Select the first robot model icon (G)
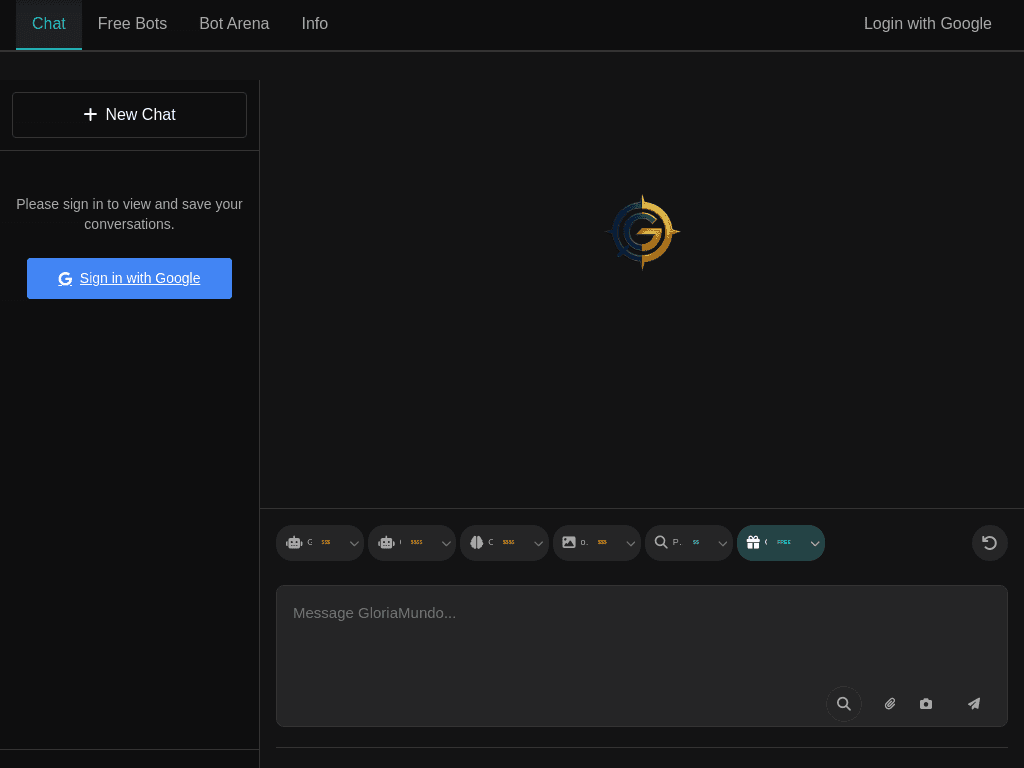This screenshot has height=768, width=1024. click(x=294, y=543)
